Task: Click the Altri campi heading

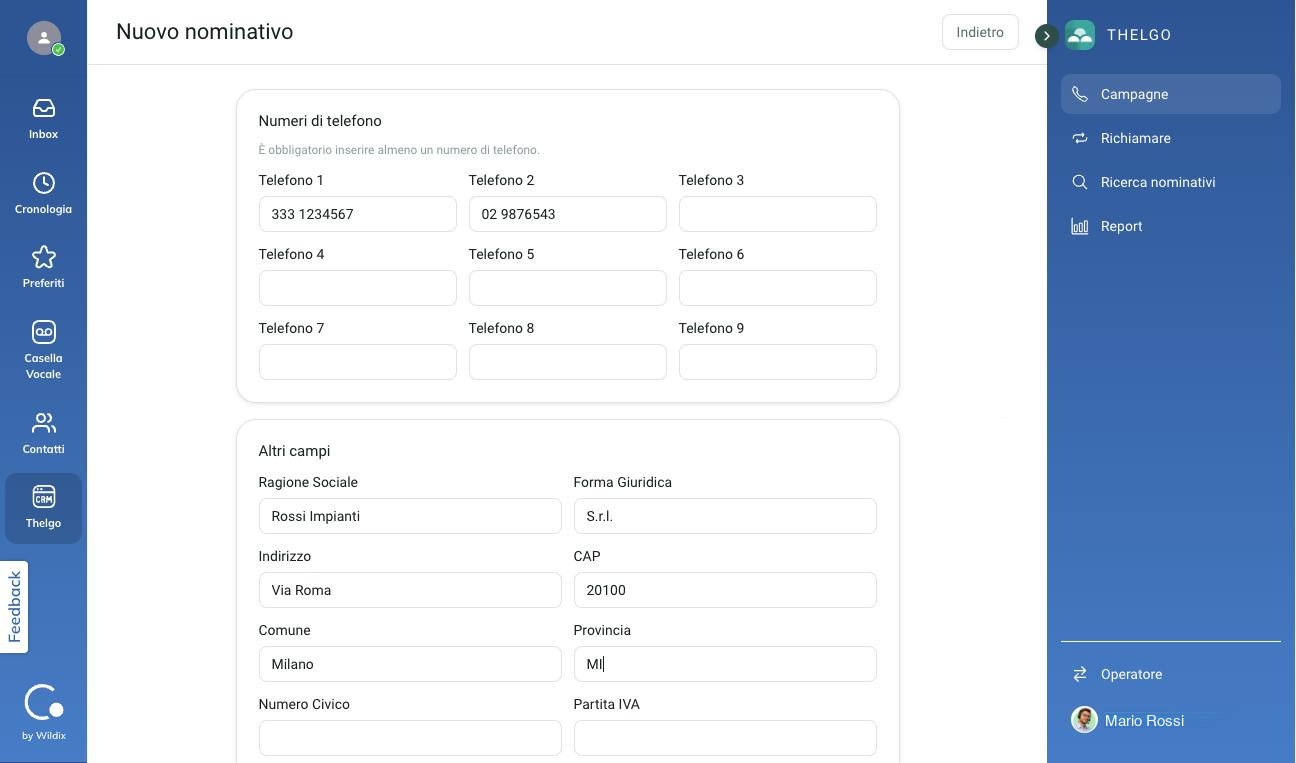Action: [x=294, y=451]
